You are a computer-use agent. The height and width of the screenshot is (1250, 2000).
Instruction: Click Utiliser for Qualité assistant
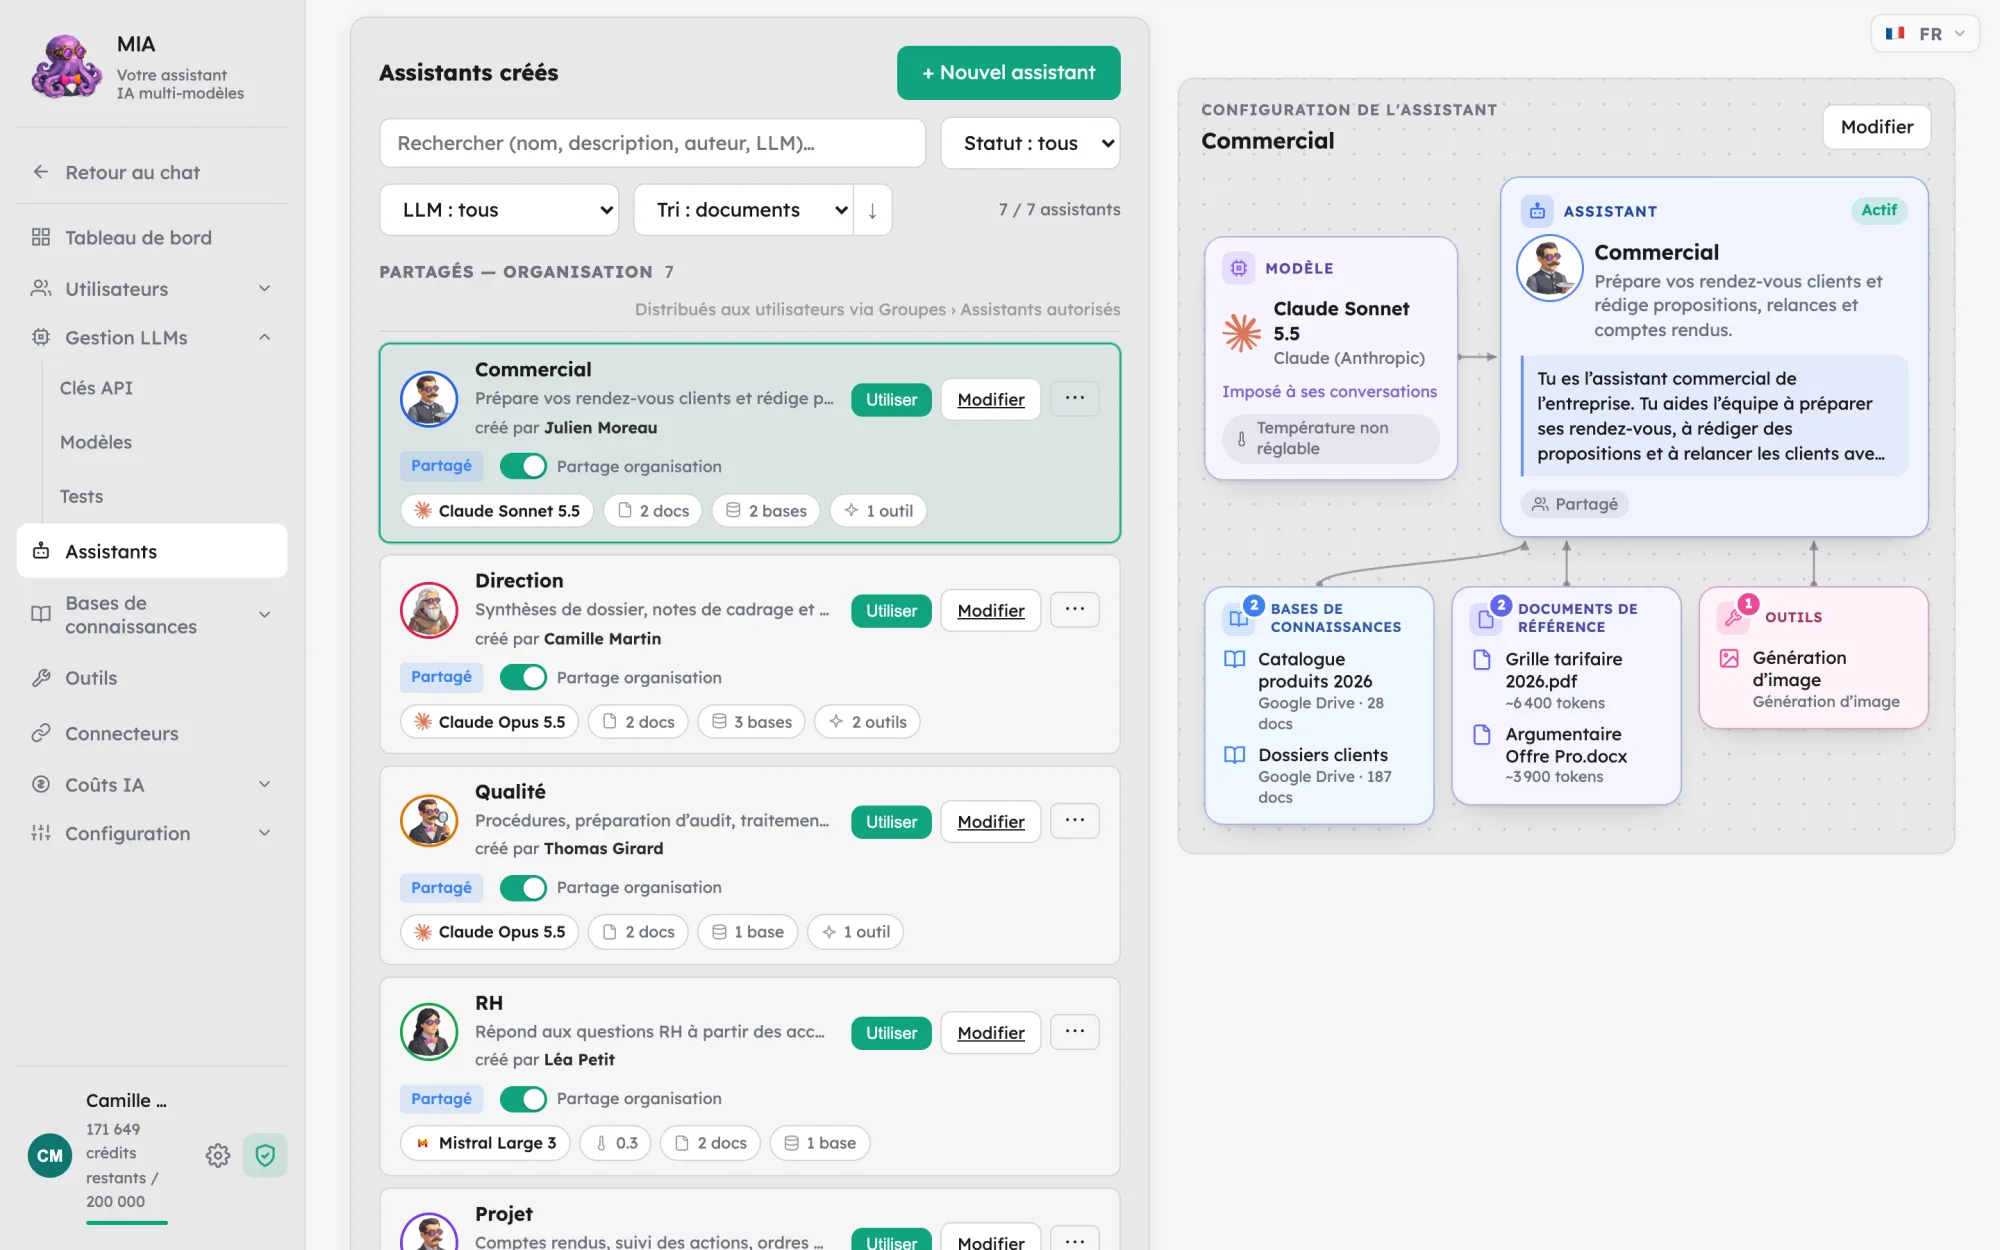(x=891, y=822)
